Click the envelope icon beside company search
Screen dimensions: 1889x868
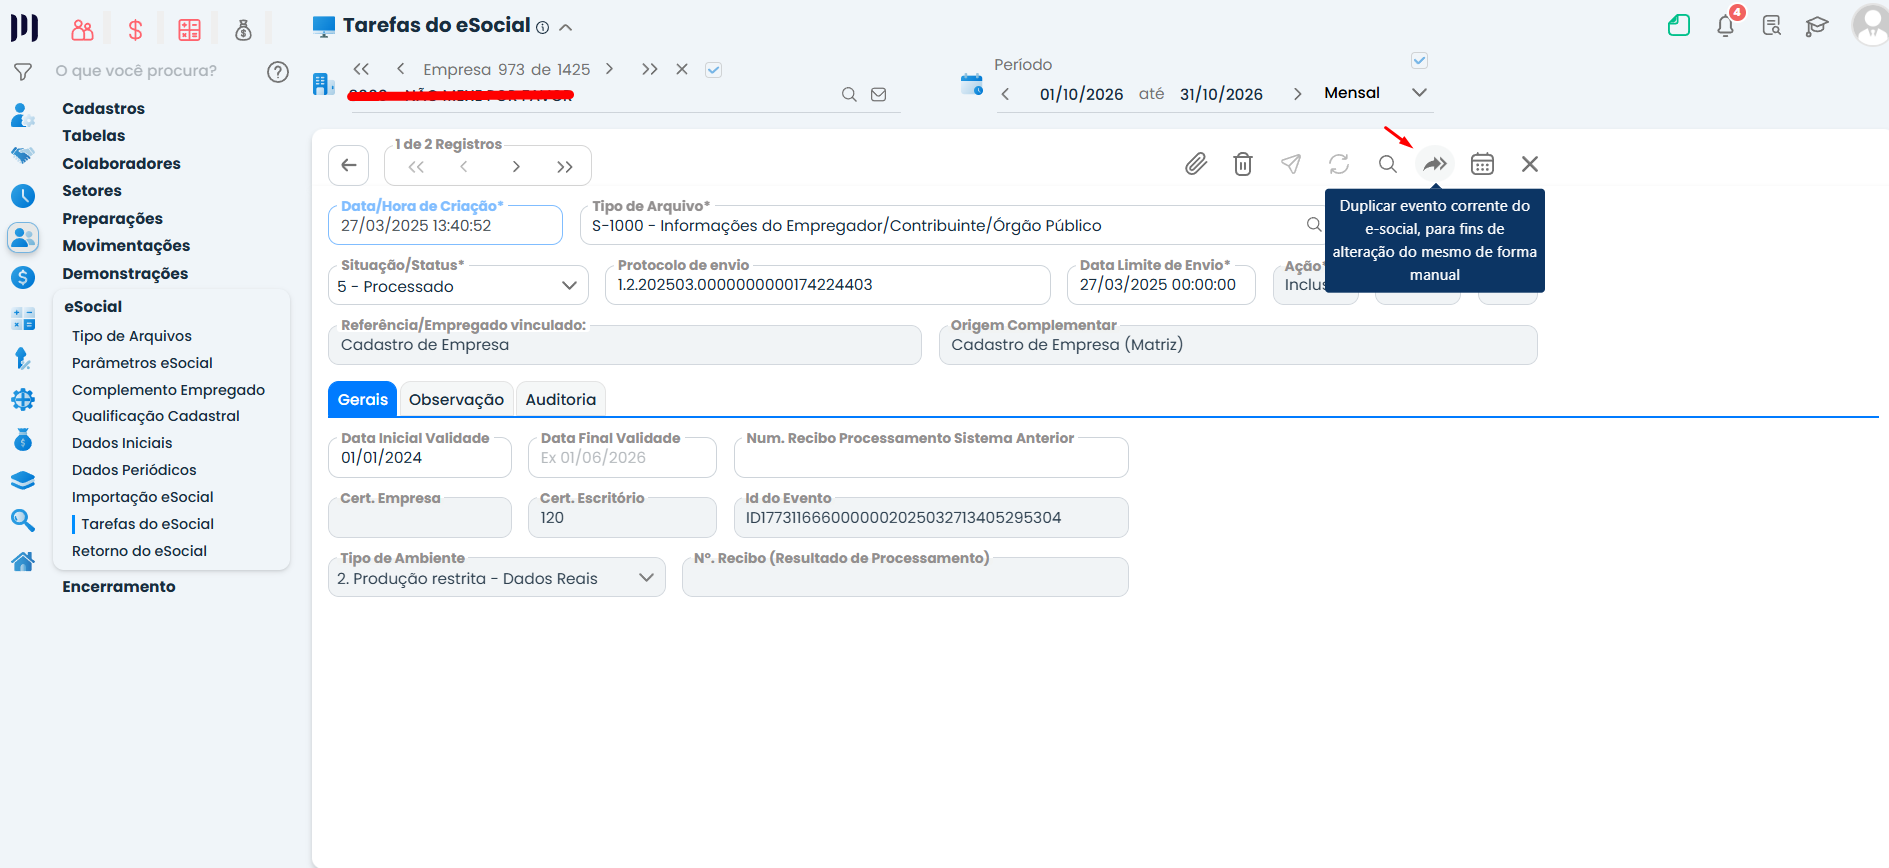tap(879, 95)
